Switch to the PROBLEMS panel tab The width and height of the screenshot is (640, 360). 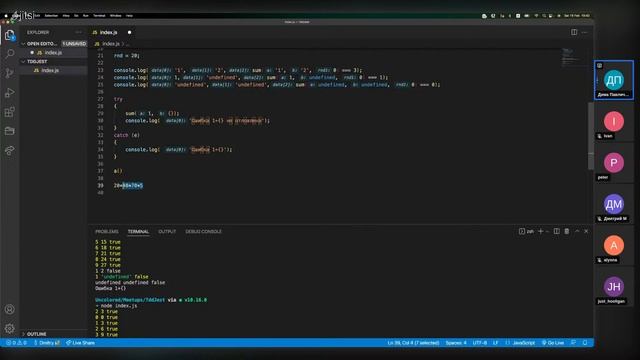tap(107, 231)
